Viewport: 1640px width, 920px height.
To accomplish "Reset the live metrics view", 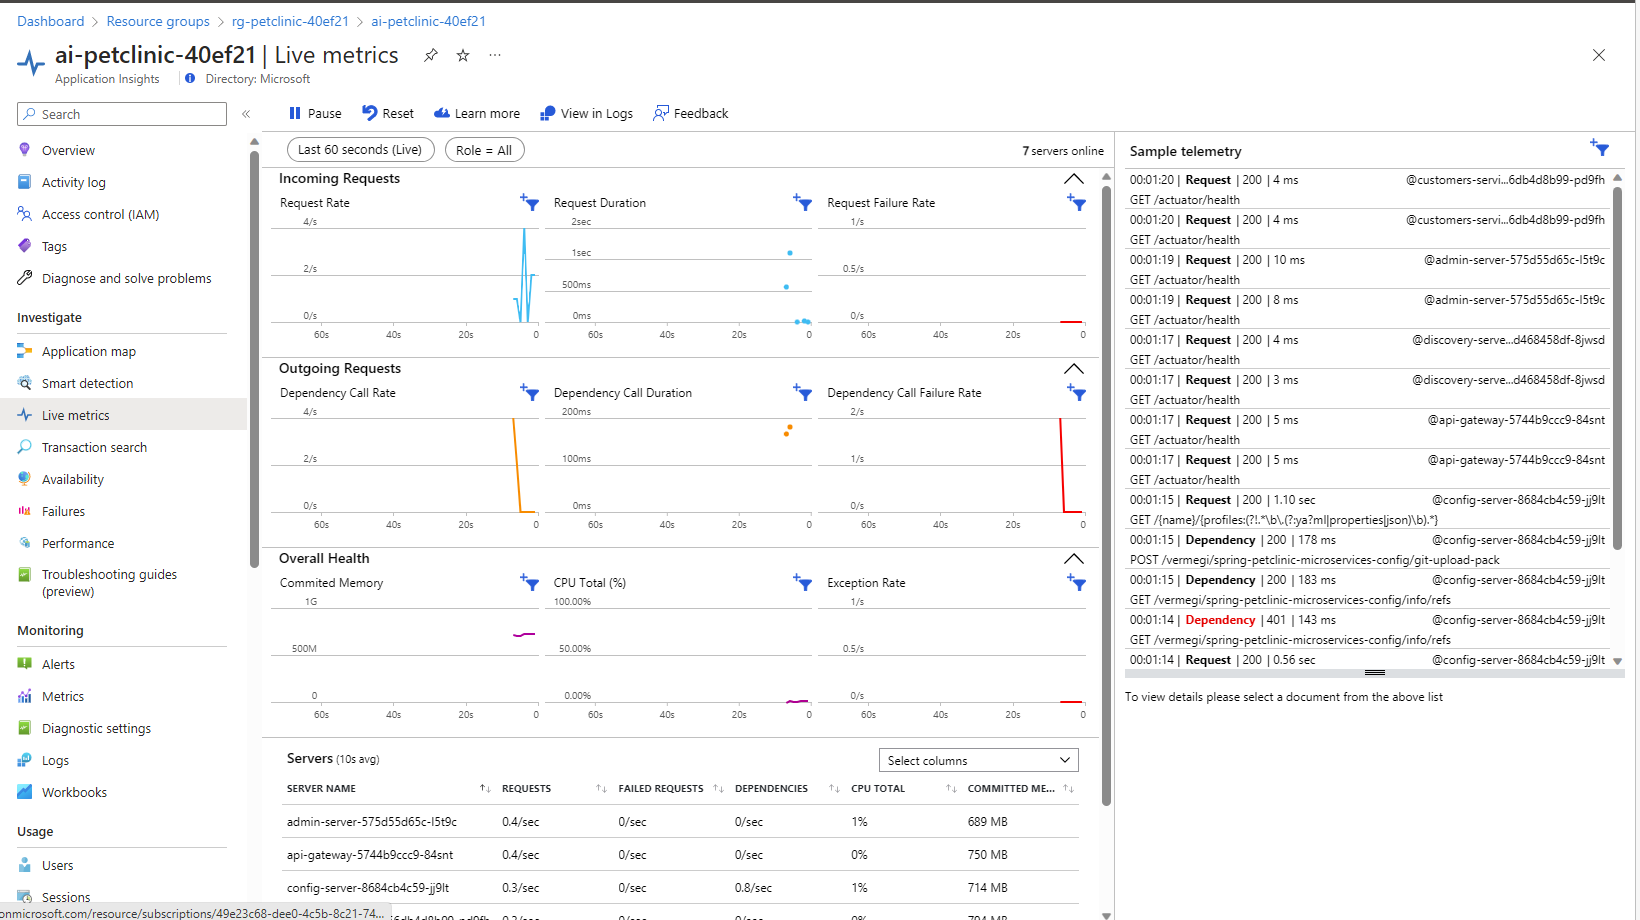I will coord(388,114).
